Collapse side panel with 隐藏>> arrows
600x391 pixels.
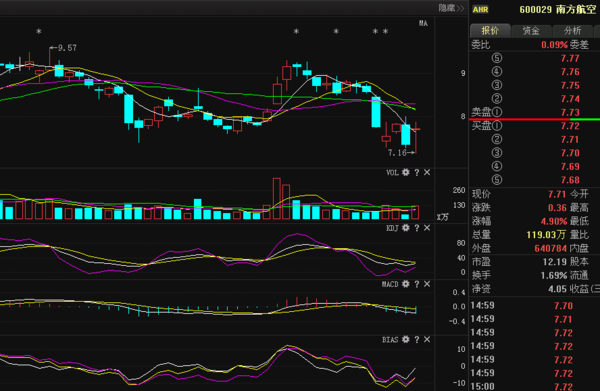(x=451, y=8)
